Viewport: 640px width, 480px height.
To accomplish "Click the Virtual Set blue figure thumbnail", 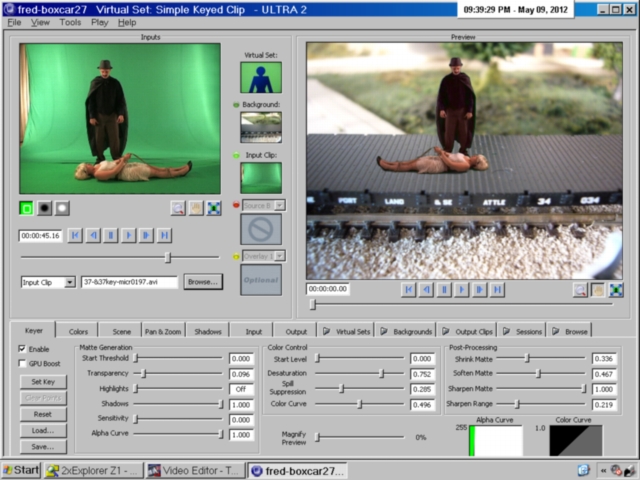I will (261, 78).
